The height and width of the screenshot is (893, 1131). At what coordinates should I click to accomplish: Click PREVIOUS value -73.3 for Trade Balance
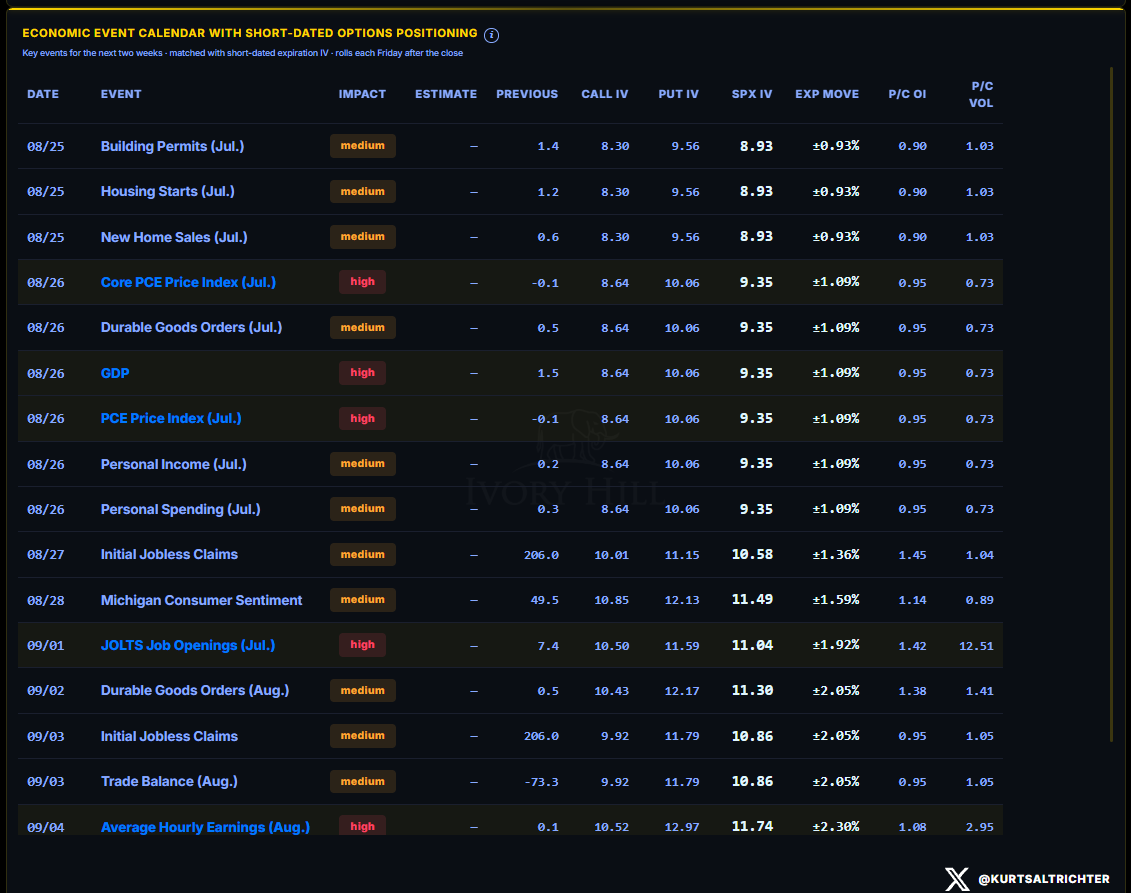pyautogui.click(x=541, y=782)
